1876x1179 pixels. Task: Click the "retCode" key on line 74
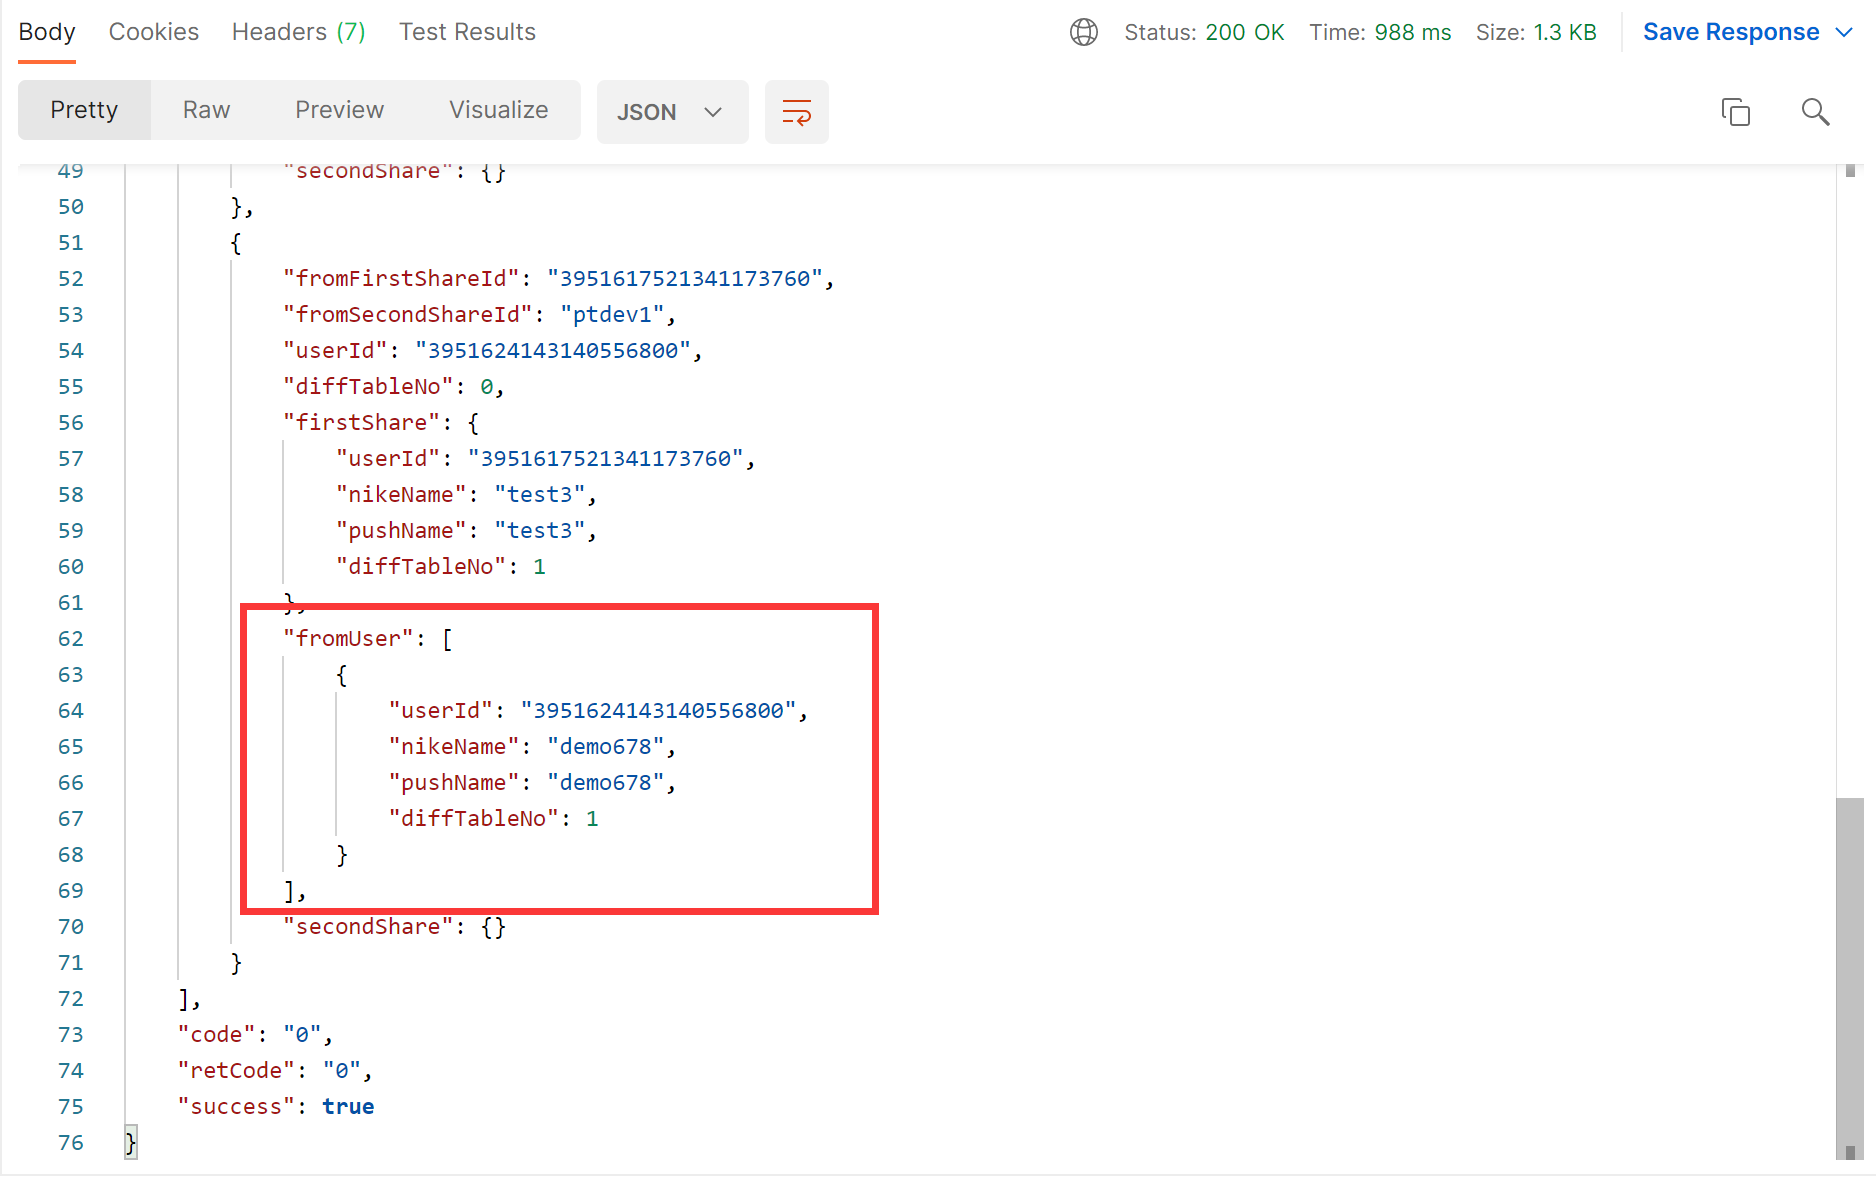click(x=237, y=1070)
